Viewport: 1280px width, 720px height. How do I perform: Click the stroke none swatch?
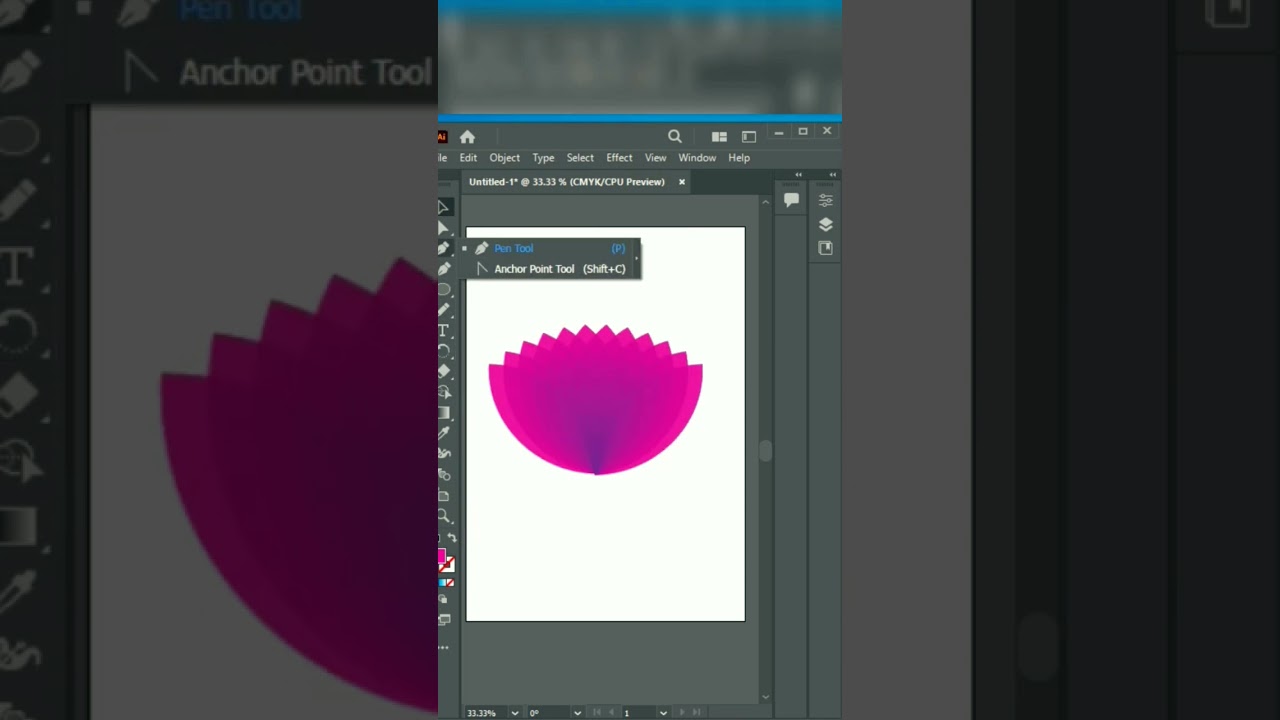(448, 565)
